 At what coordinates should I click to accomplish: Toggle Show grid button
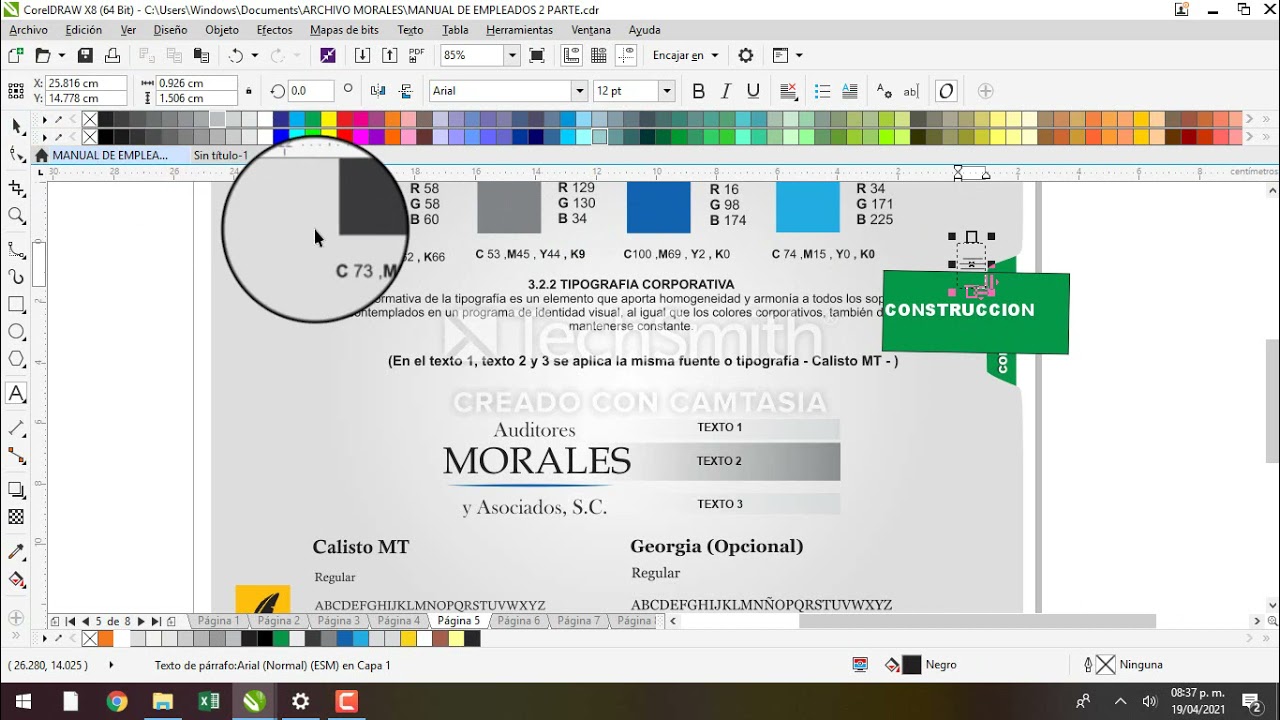tap(599, 55)
